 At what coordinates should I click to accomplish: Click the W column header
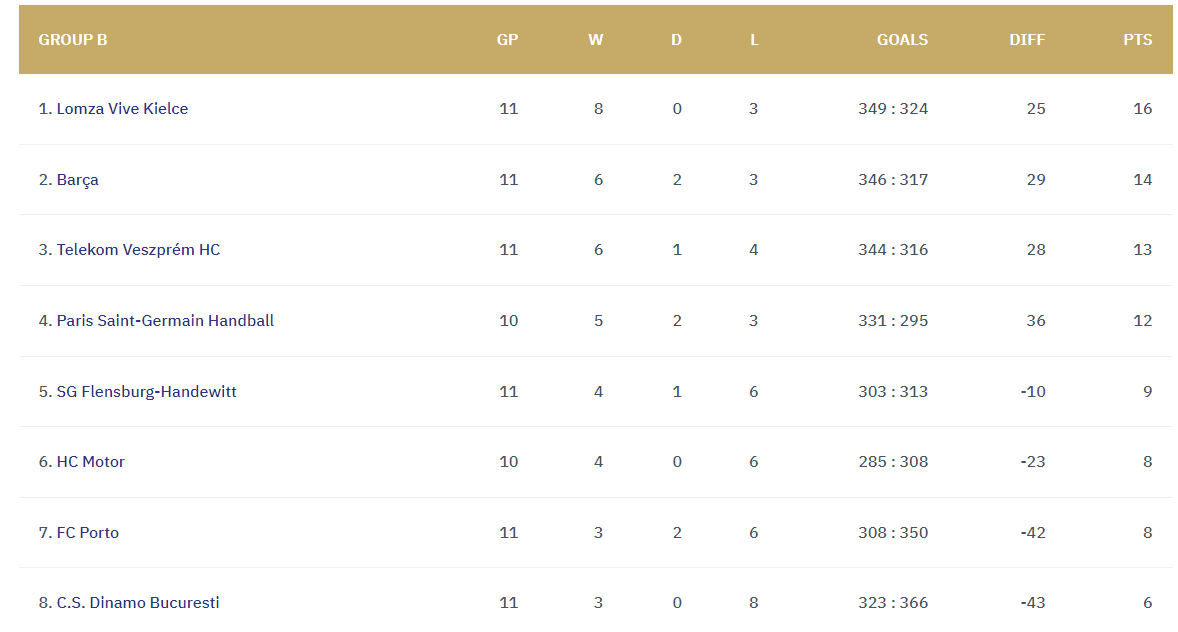(596, 40)
